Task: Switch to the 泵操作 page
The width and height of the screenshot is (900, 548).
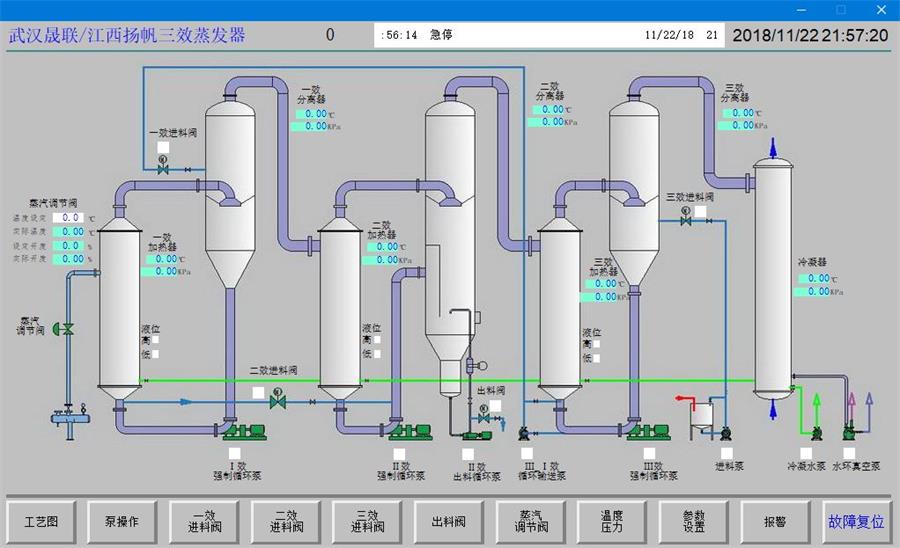Action: pyautogui.click(x=122, y=521)
